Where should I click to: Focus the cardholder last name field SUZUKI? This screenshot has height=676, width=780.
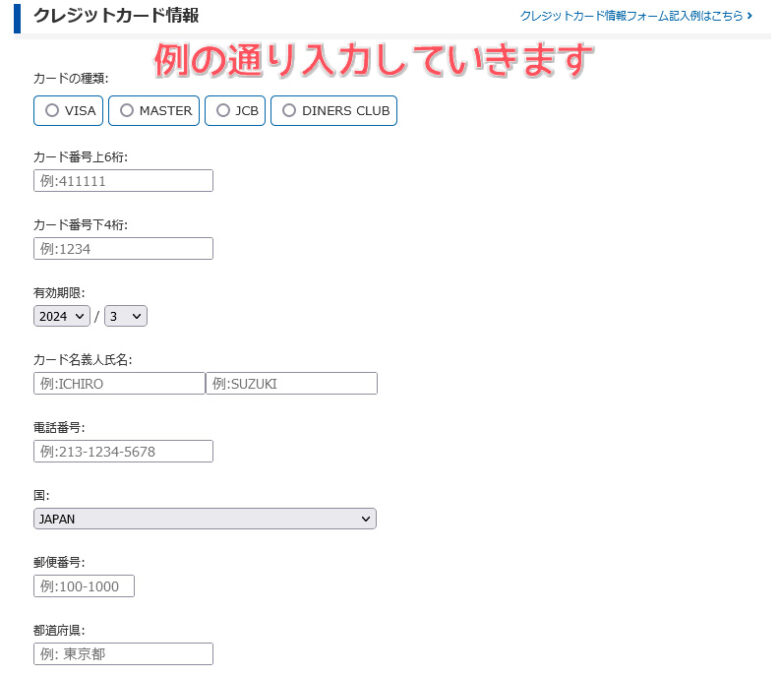coord(292,384)
